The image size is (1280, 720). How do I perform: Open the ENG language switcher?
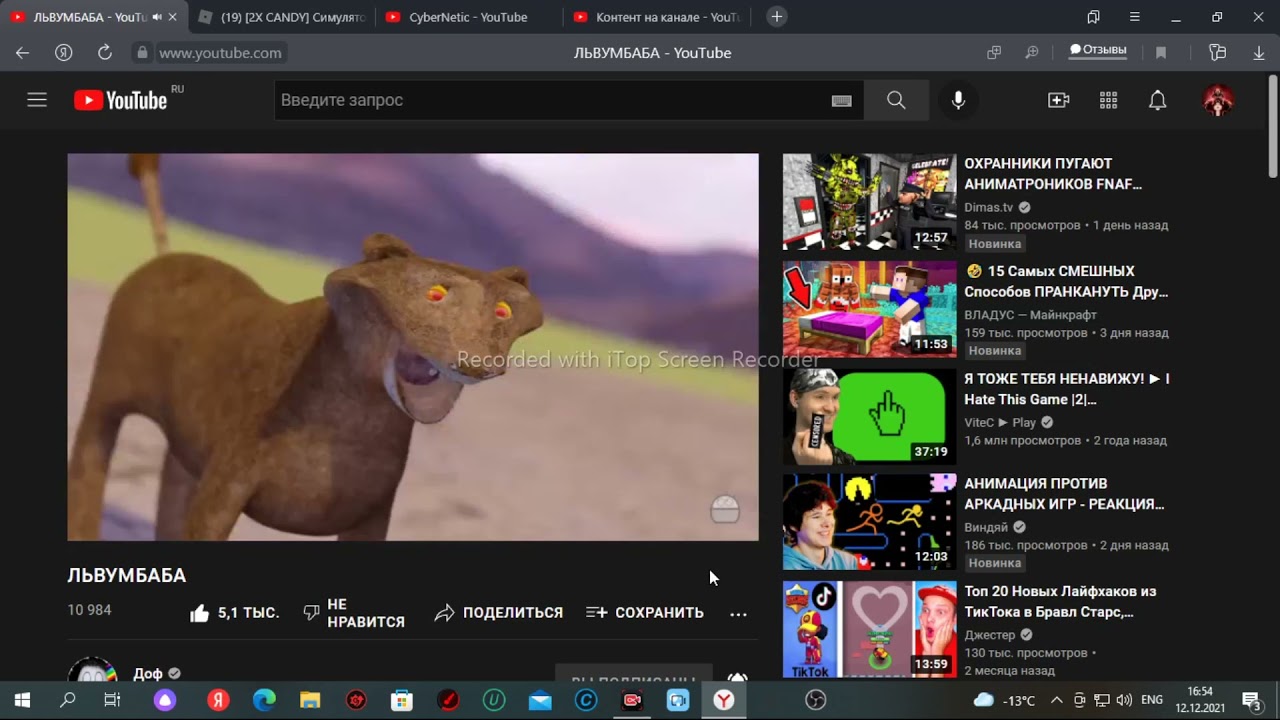coord(1152,700)
